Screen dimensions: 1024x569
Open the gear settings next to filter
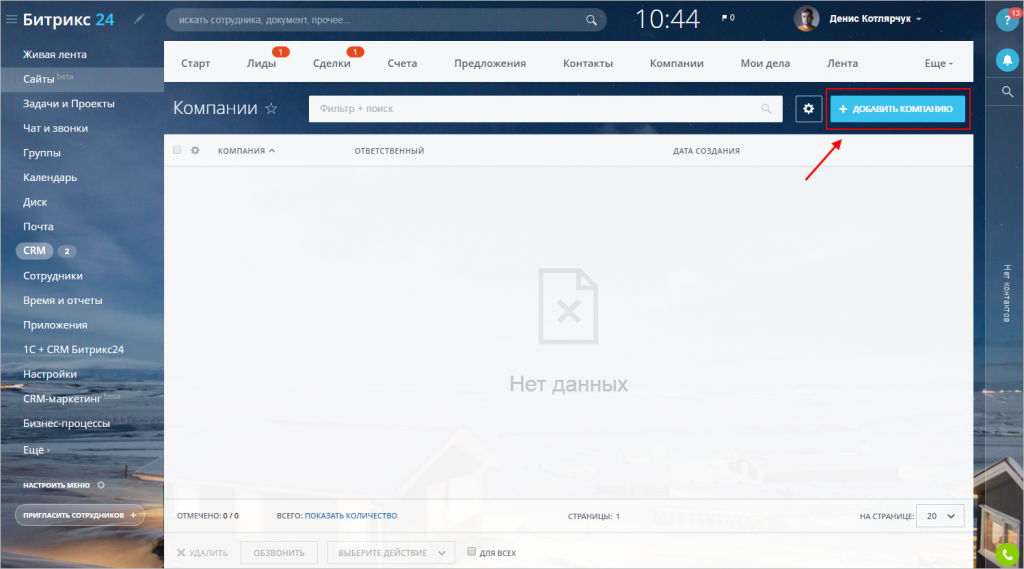point(808,109)
